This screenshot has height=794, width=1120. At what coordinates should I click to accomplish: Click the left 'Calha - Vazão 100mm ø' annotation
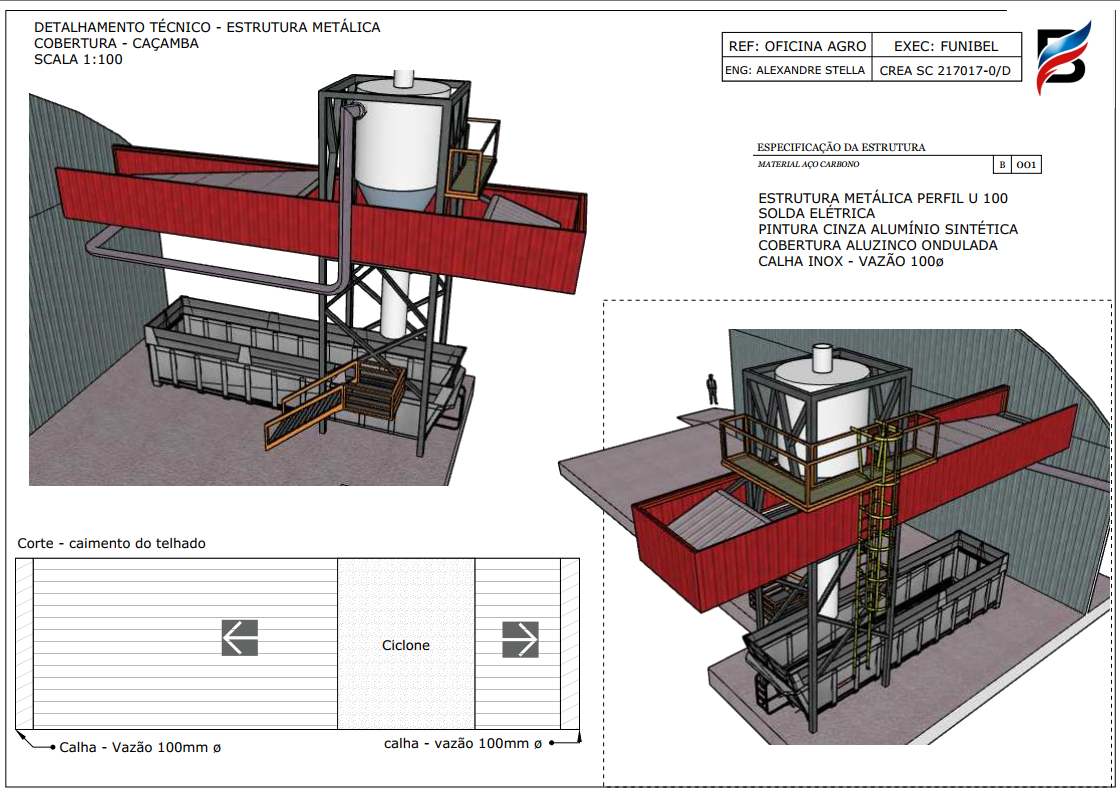(x=140, y=747)
